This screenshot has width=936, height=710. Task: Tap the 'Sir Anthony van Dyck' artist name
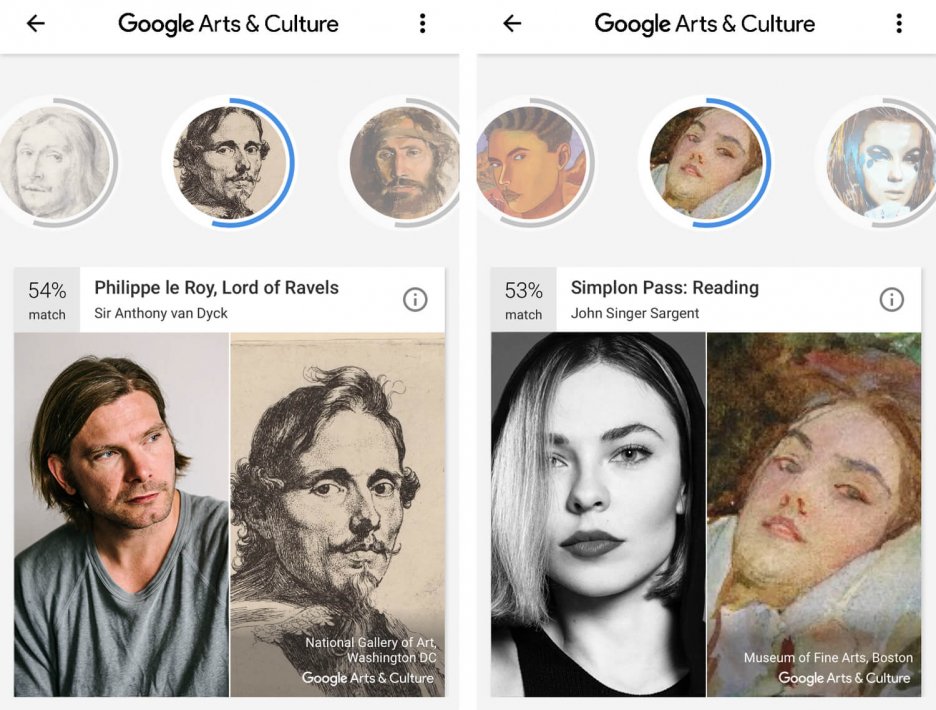click(x=161, y=313)
